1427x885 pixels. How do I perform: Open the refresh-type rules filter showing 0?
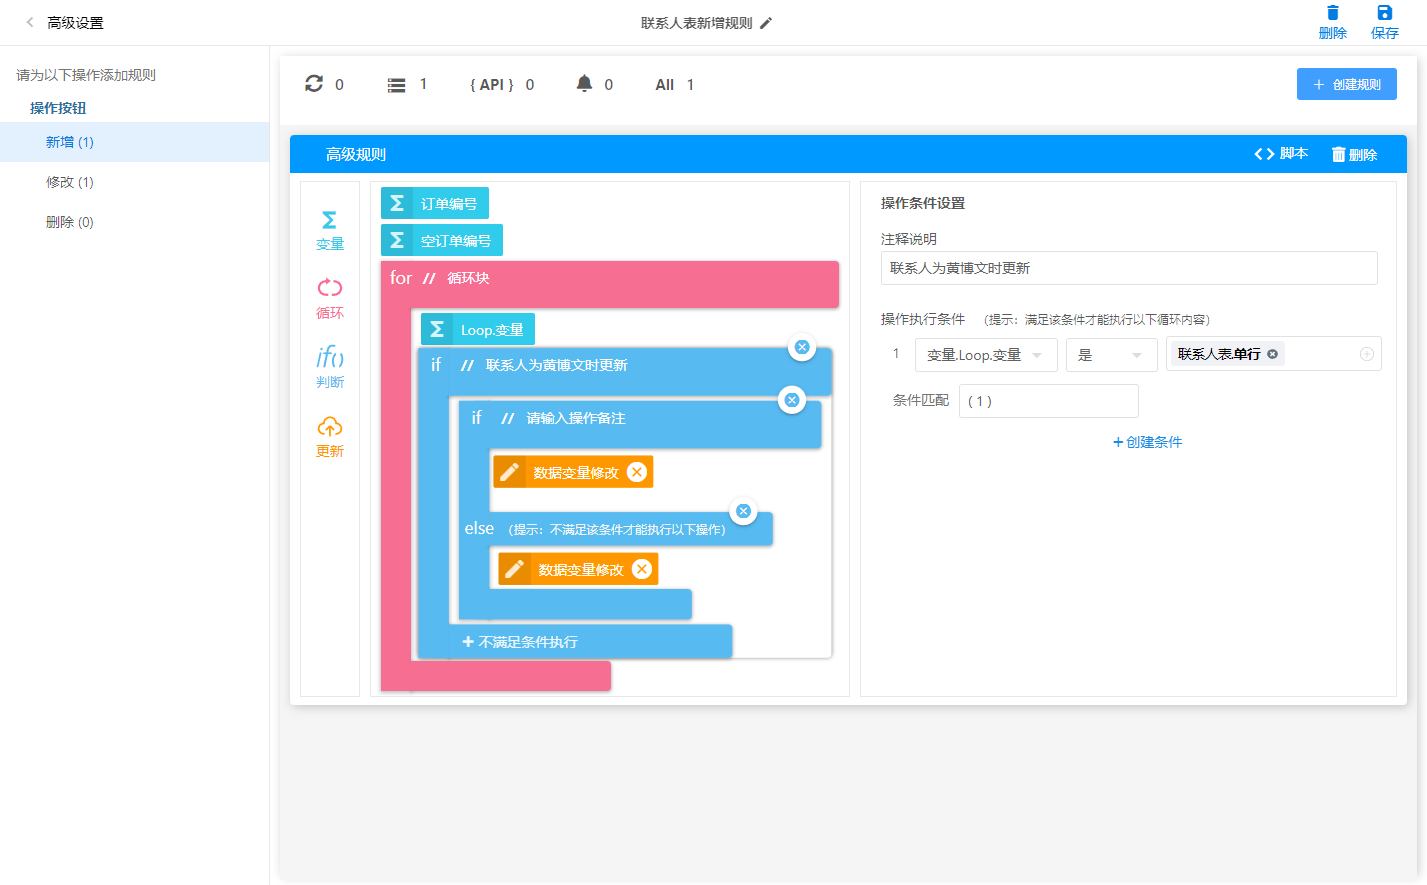pyautogui.click(x=324, y=84)
